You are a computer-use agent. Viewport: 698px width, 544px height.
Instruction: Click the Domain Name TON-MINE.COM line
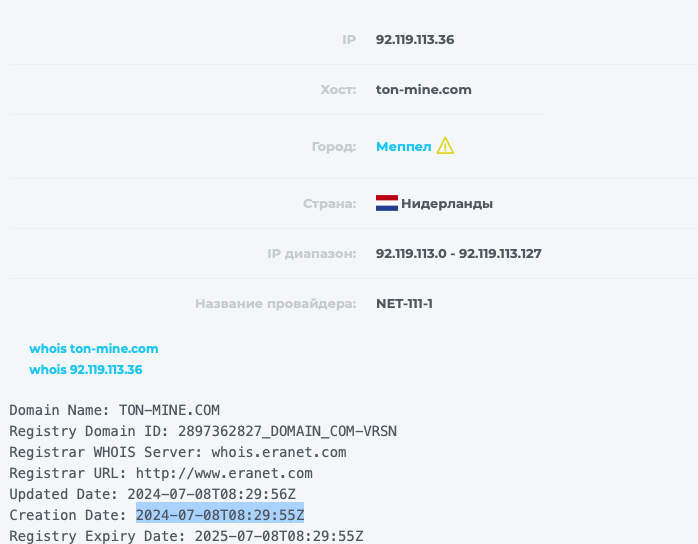coord(114,410)
